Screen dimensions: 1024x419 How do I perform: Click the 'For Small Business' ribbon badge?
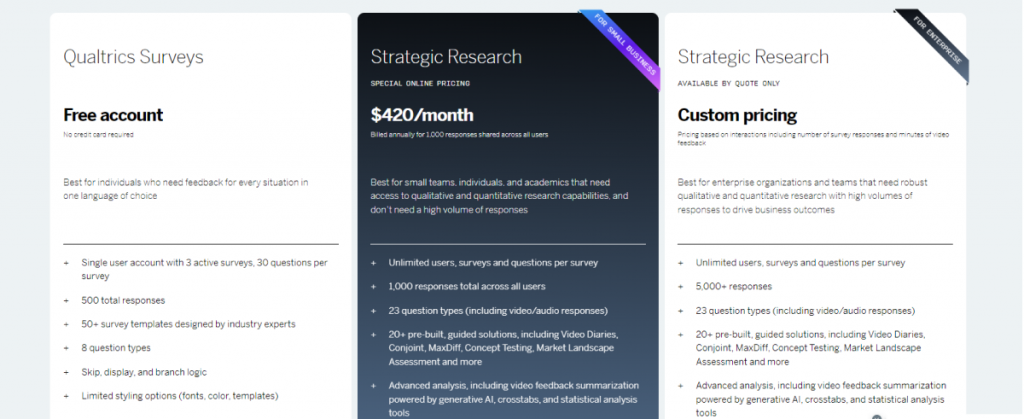tap(620, 50)
